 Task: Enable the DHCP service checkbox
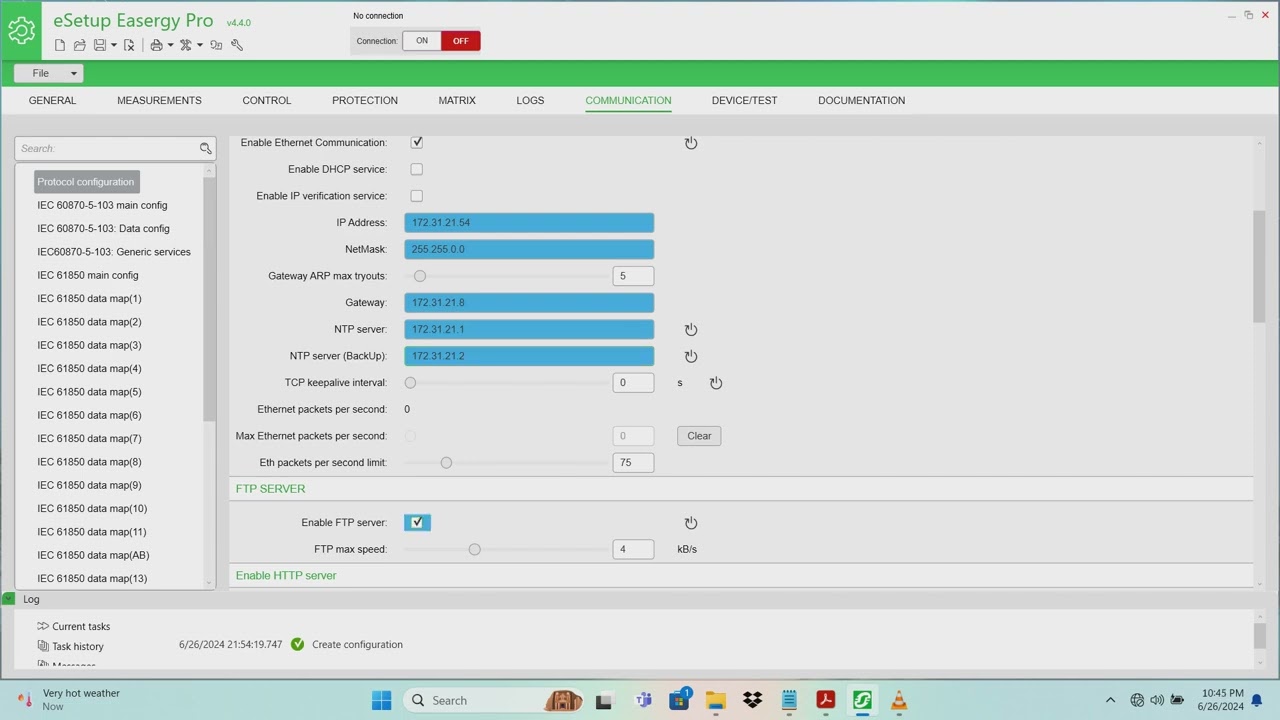coord(417,169)
